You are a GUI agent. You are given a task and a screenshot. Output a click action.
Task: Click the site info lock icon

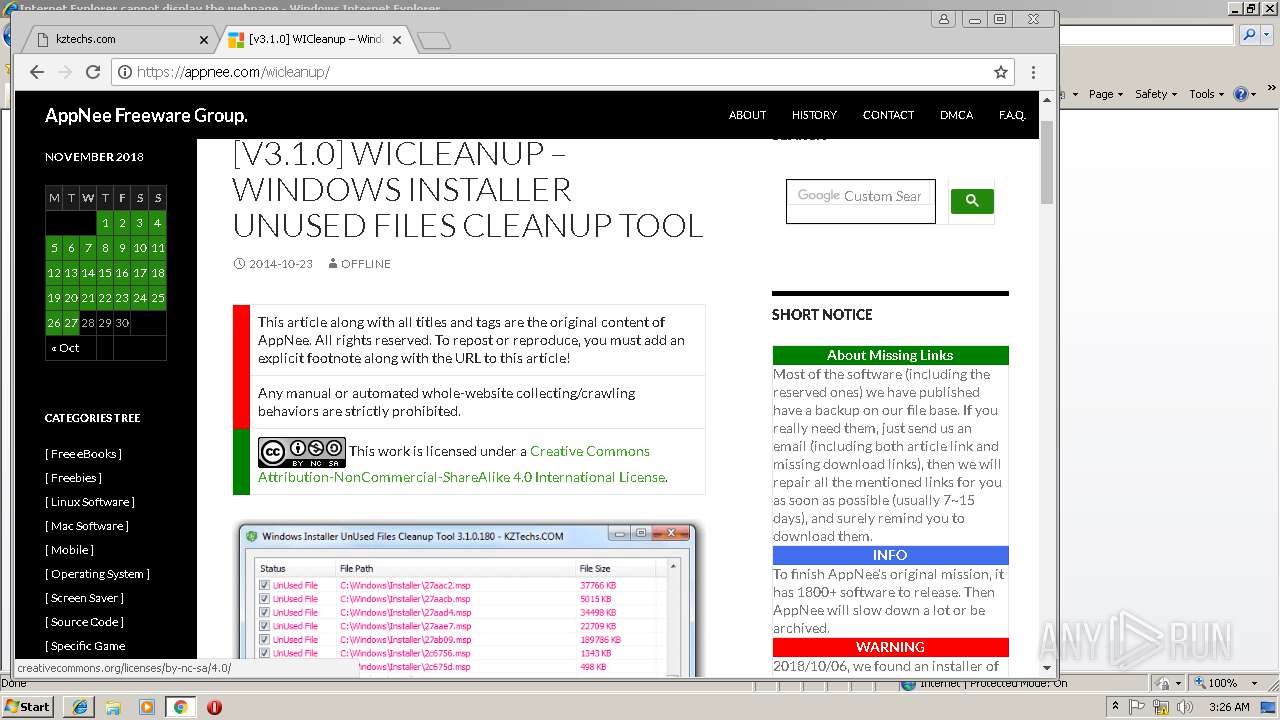125,72
